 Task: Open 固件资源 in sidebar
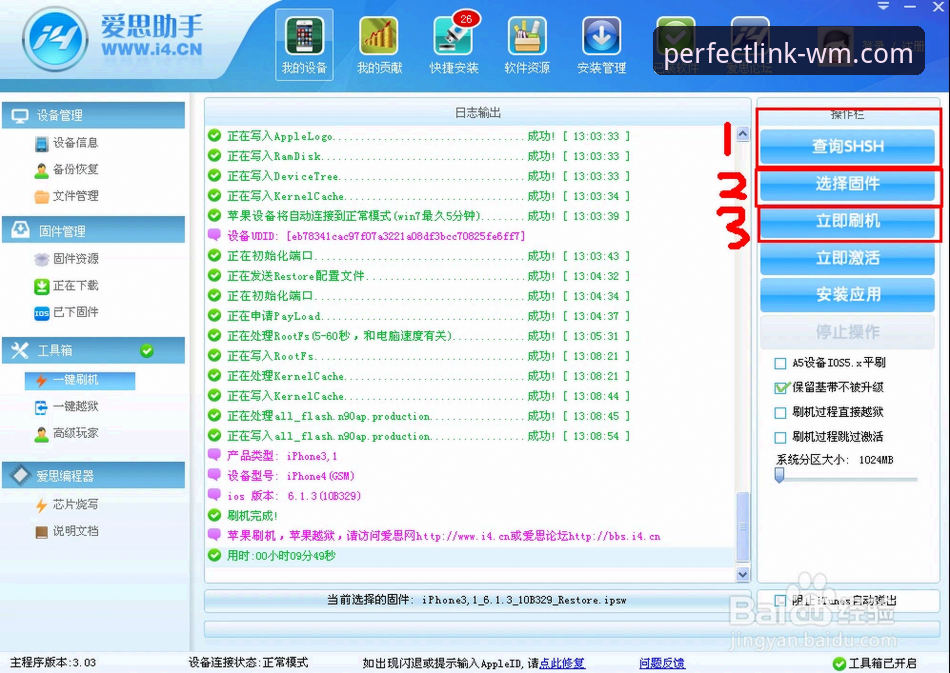[67, 259]
